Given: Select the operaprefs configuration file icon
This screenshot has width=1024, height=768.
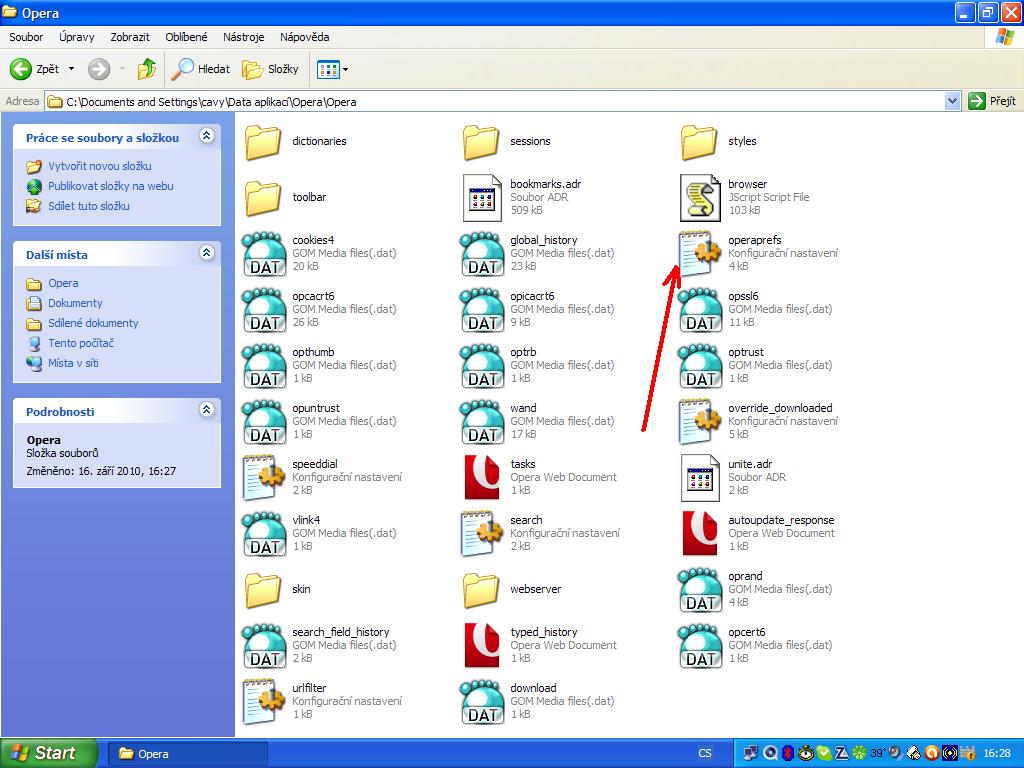Looking at the screenshot, I should click(700, 254).
